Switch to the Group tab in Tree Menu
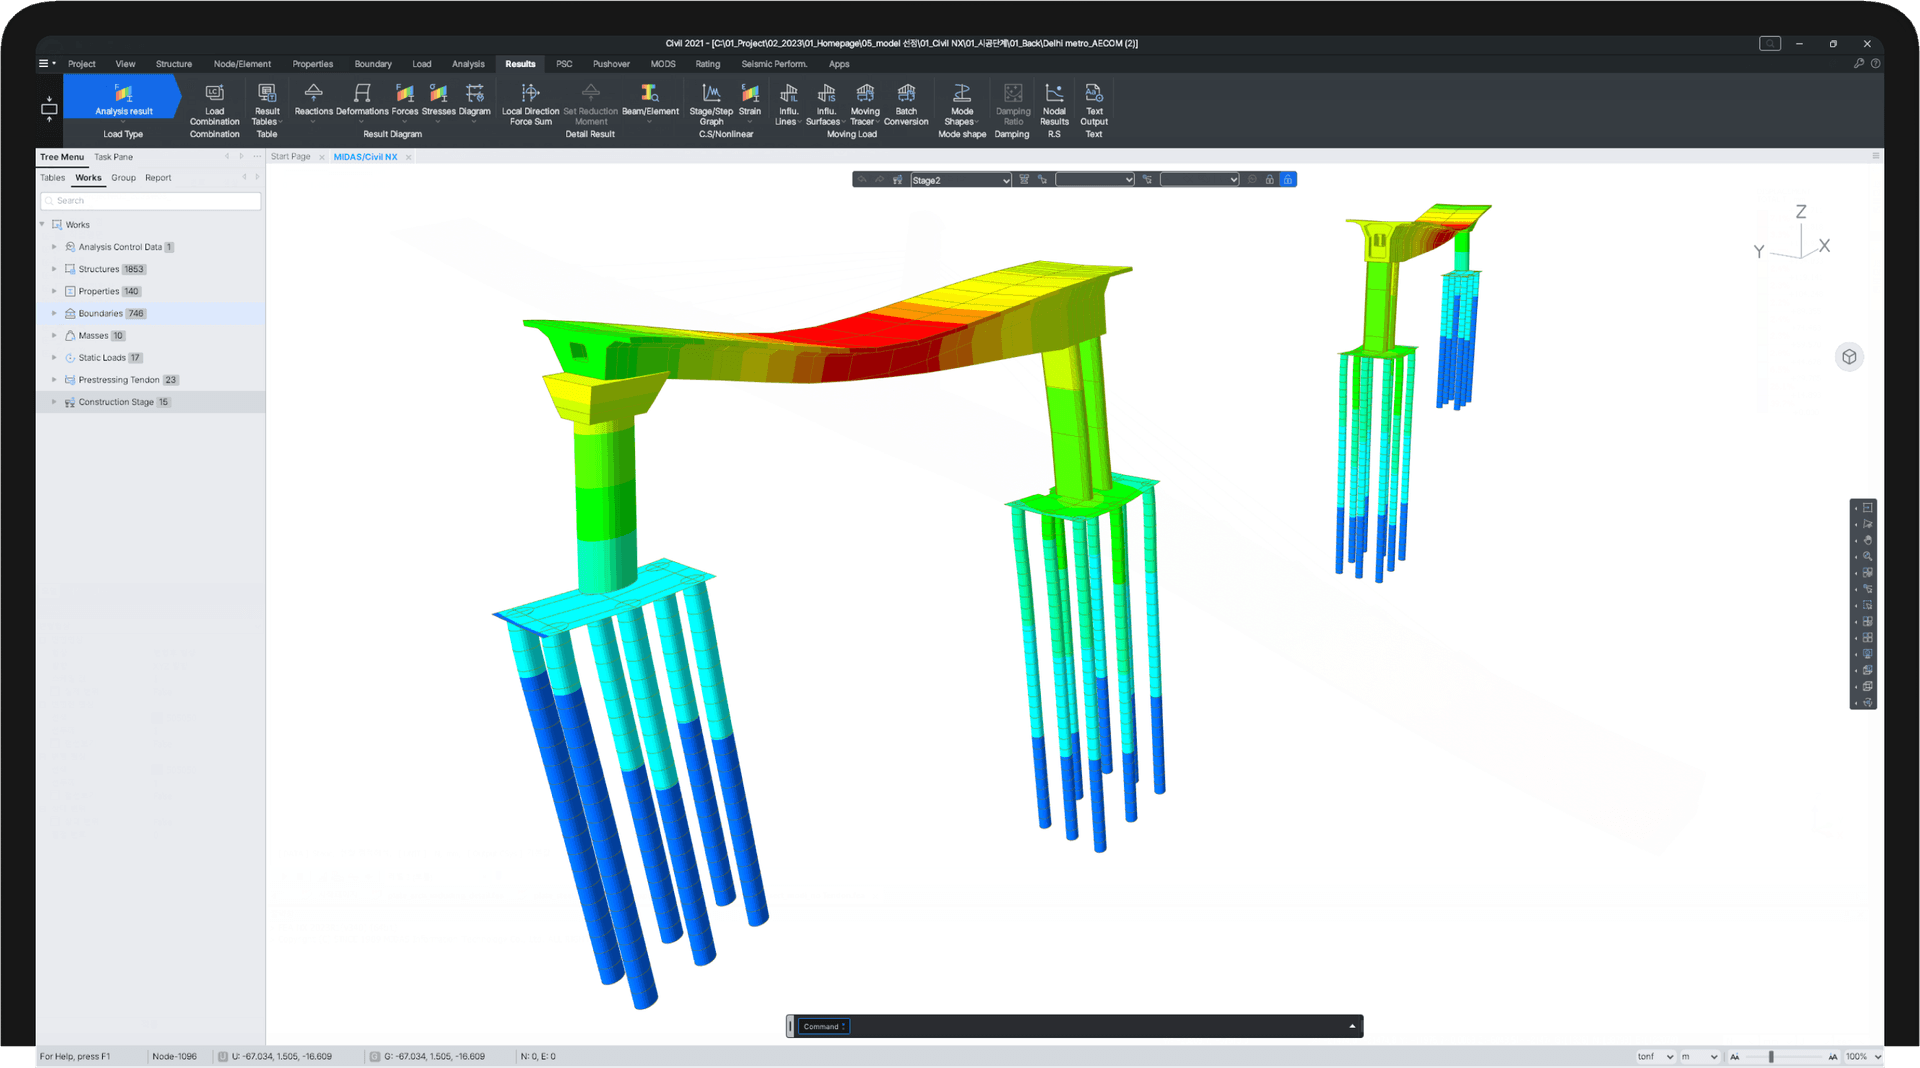1920x1068 pixels. (x=123, y=178)
